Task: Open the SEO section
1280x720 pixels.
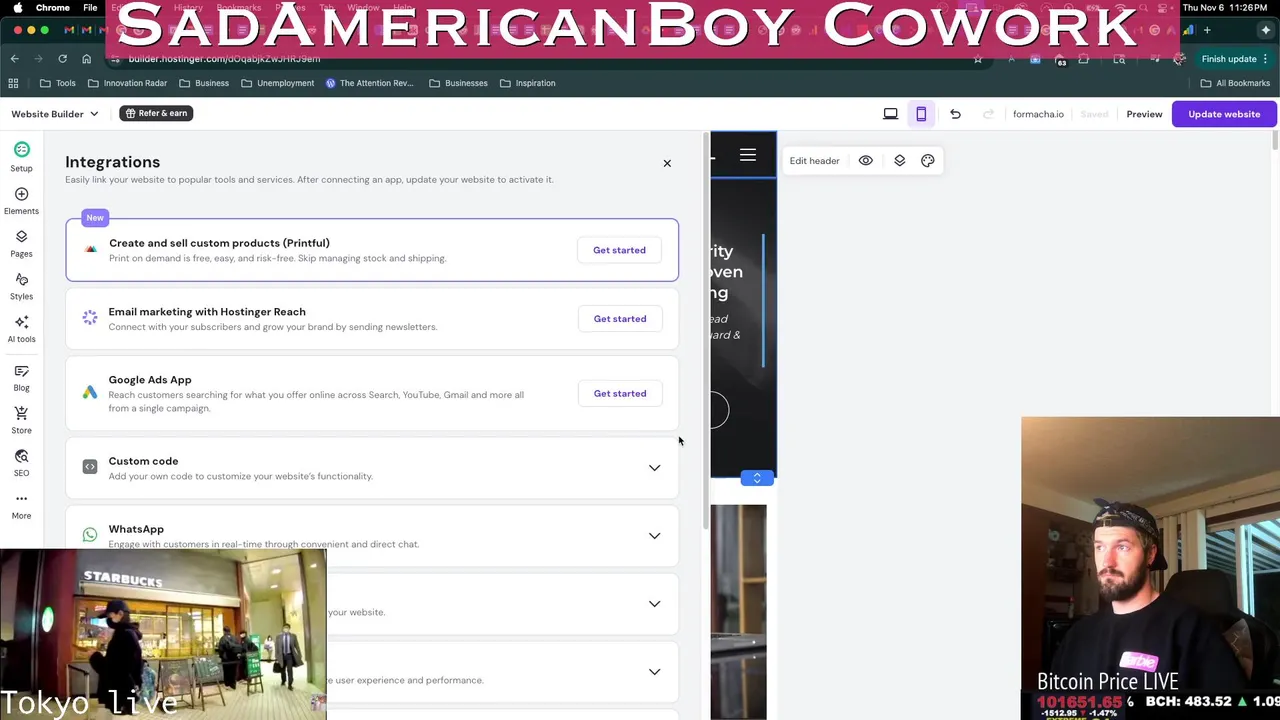Action: point(21,463)
